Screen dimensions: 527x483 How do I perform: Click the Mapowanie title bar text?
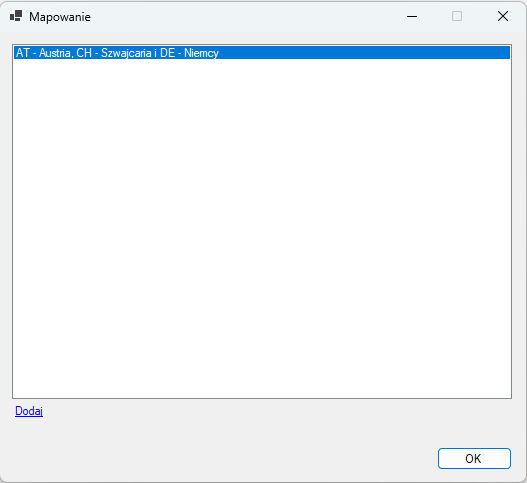pyautogui.click(x=60, y=16)
